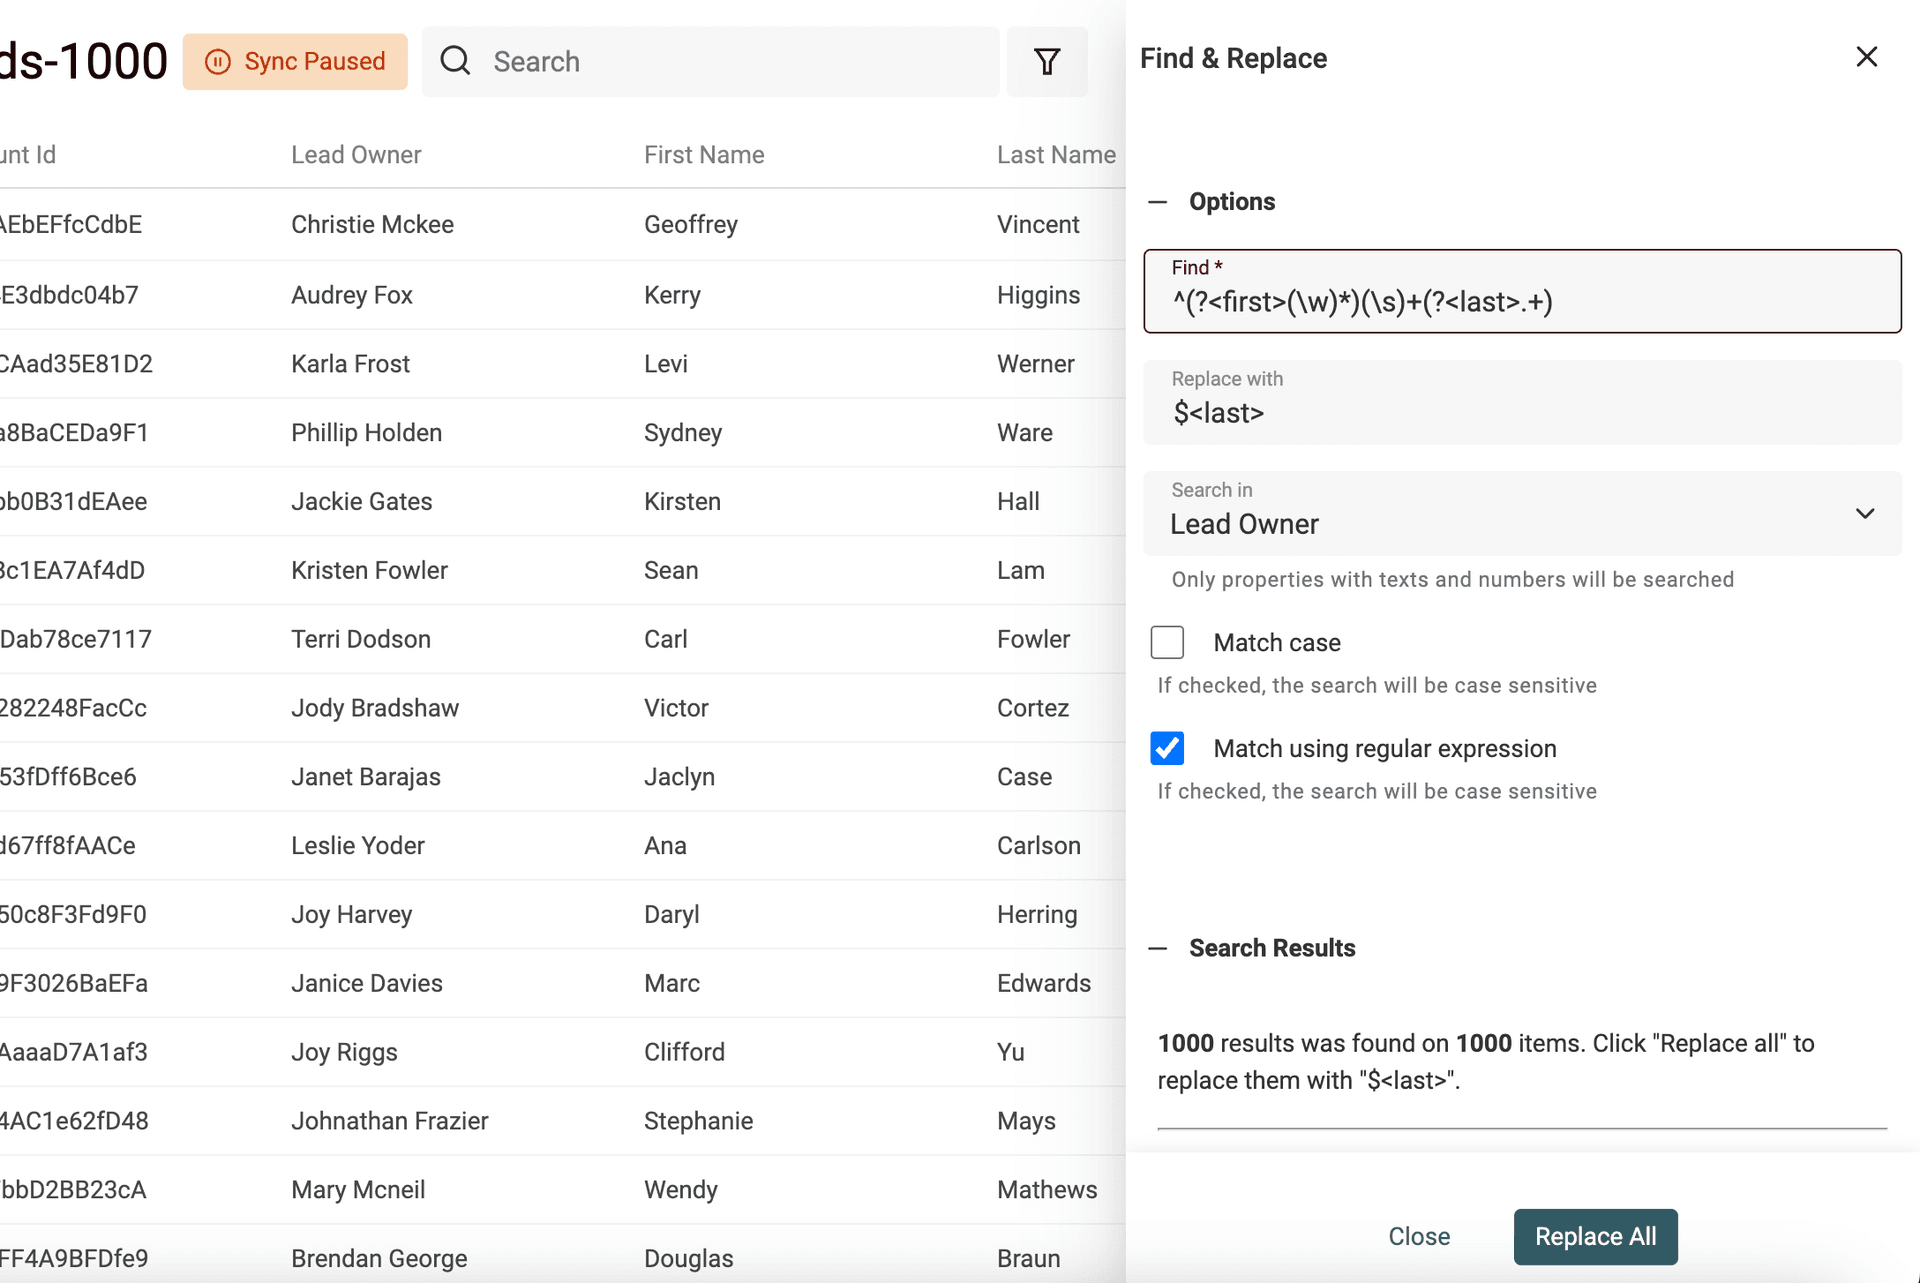Click the filter funnel icon
1920x1283 pixels.
(x=1047, y=62)
